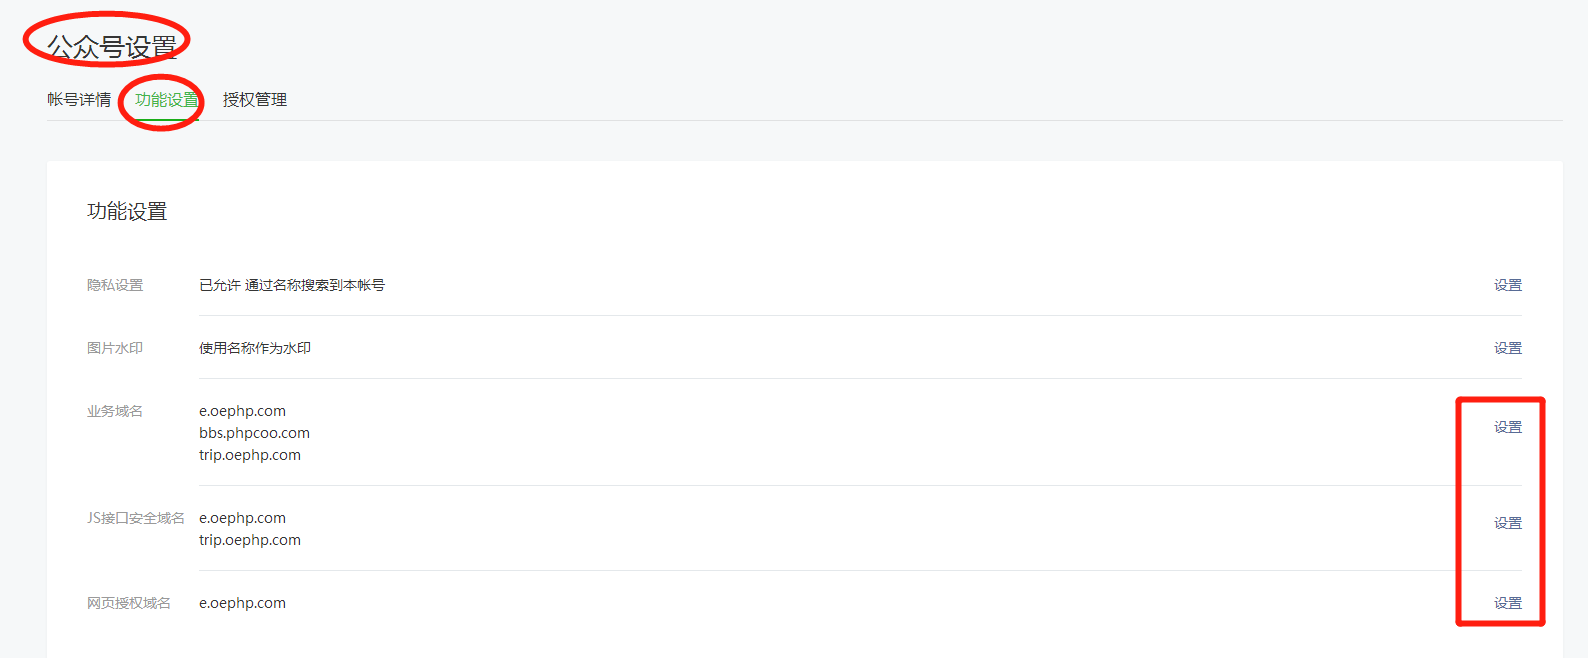Open 设置 for 图片水印 row
The width and height of the screenshot is (1588, 658).
pos(1507,348)
